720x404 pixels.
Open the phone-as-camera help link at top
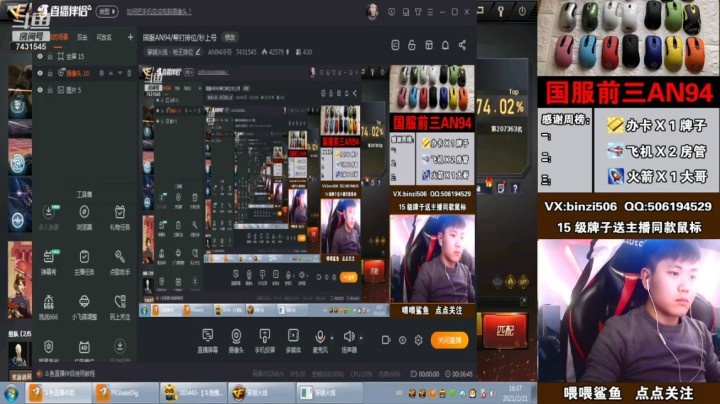click(159, 11)
